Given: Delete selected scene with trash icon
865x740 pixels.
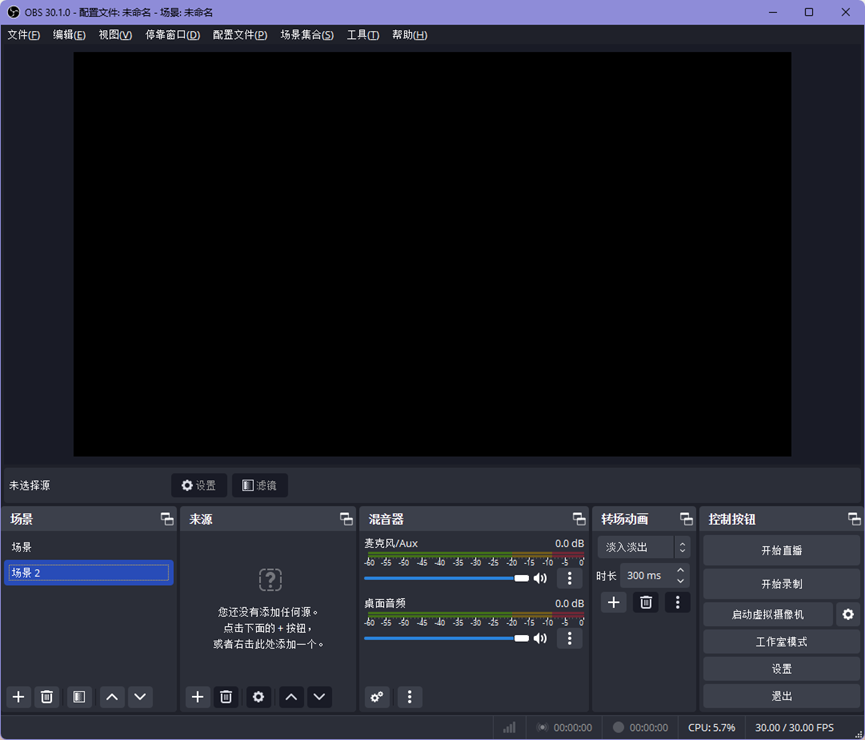Looking at the screenshot, I should tap(47, 697).
